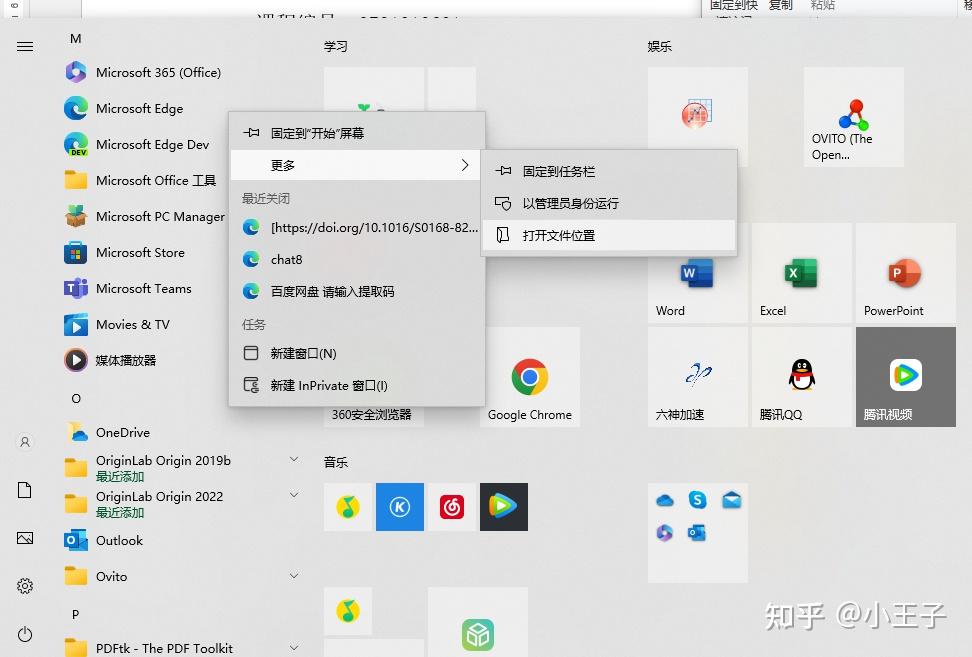Screen dimensions: 972x657
Task: Start 腾讯视频 from its tile
Action: [905, 377]
